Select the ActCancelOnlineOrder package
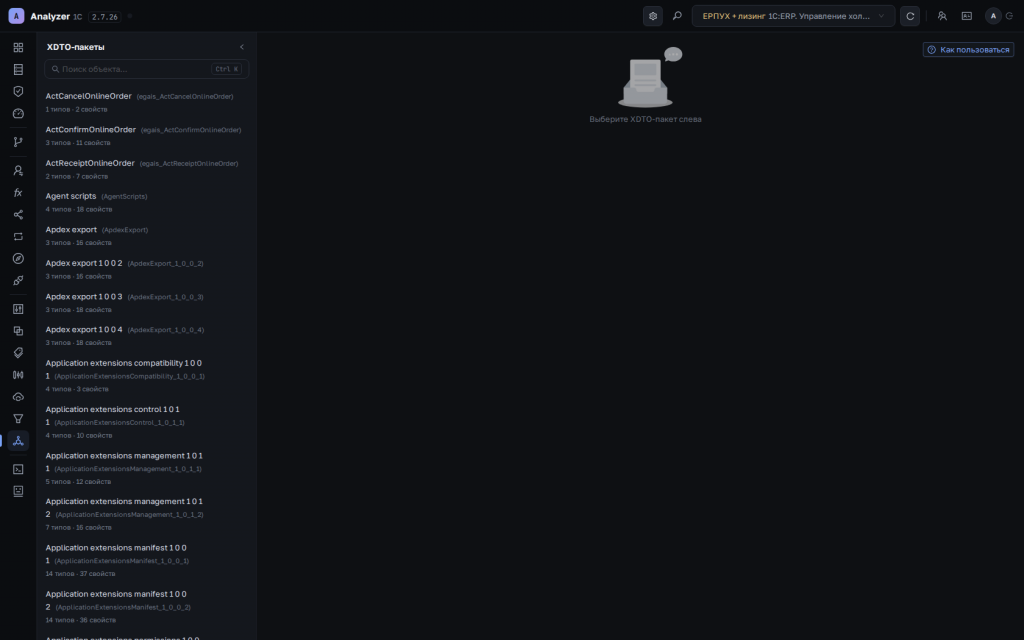This screenshot has width=1024, height=640. point(146,103)
